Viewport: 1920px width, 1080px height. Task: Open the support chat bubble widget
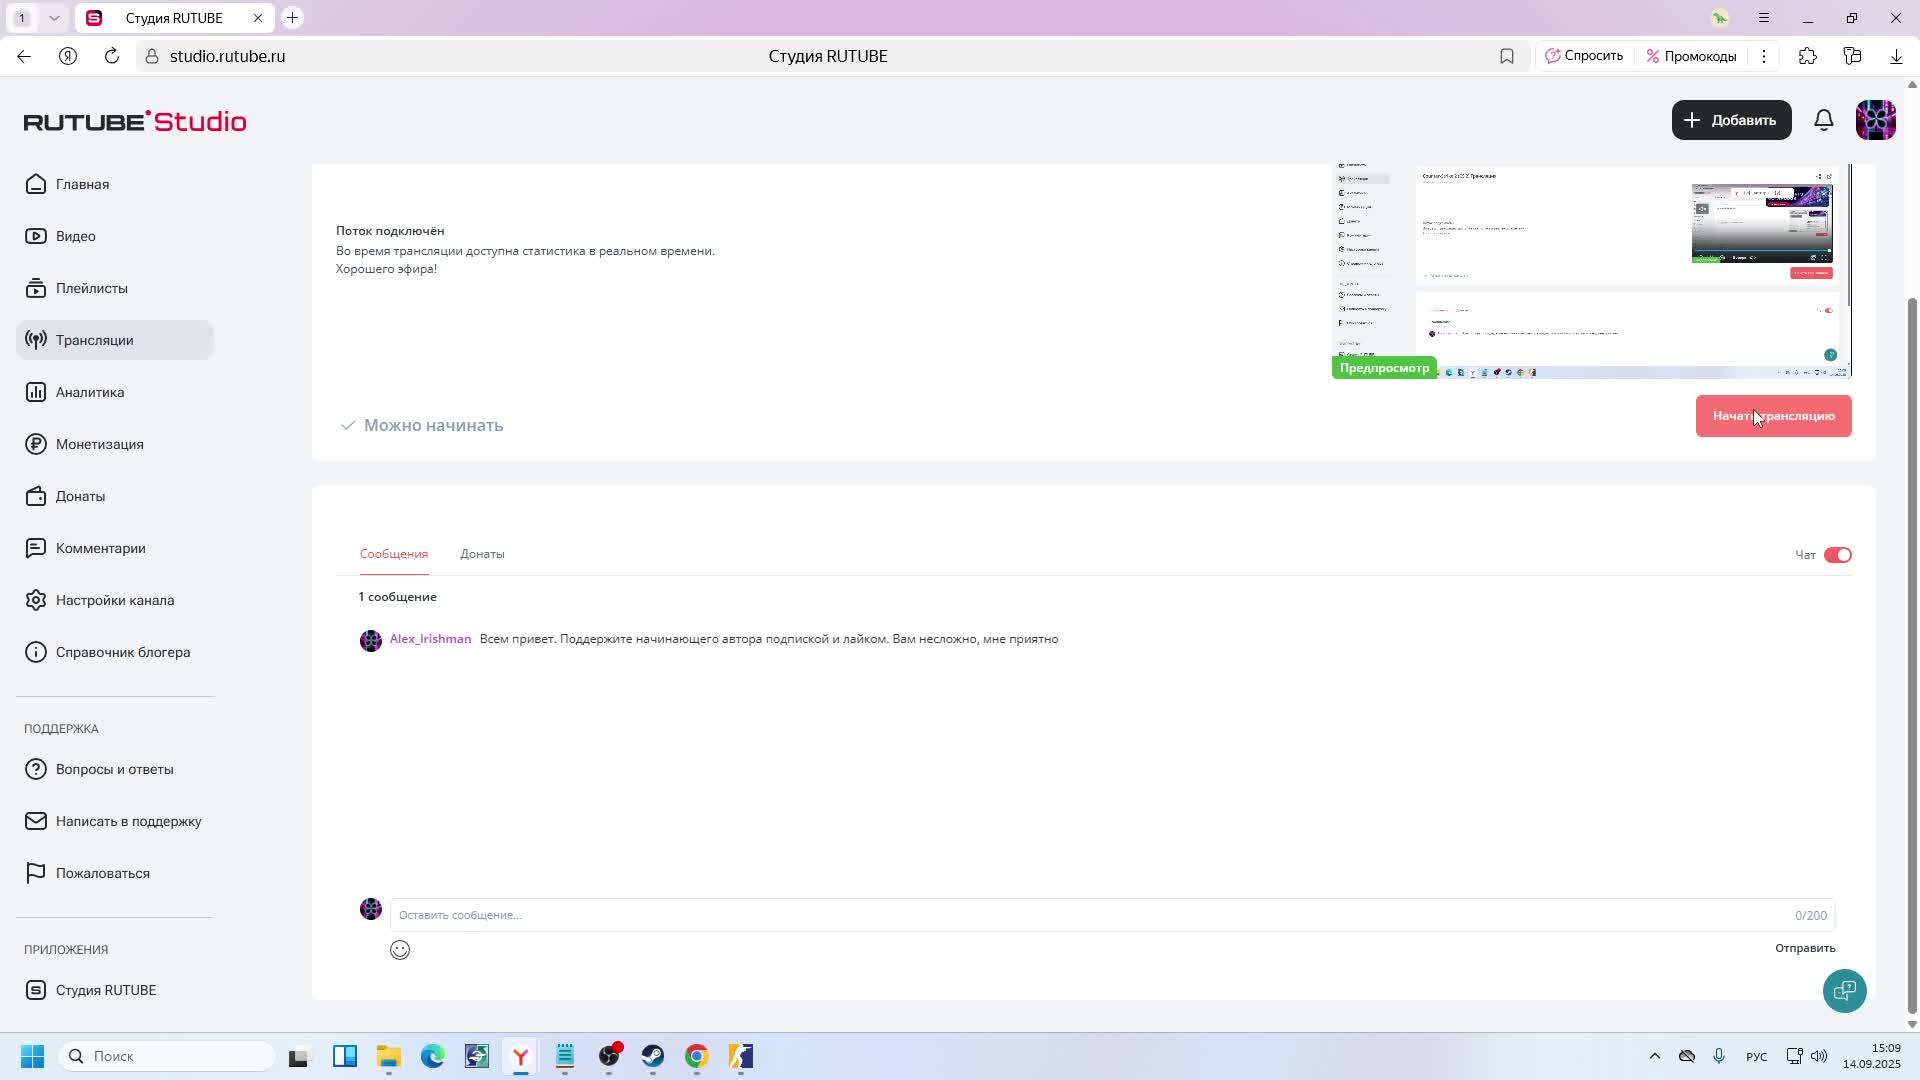1844,991
